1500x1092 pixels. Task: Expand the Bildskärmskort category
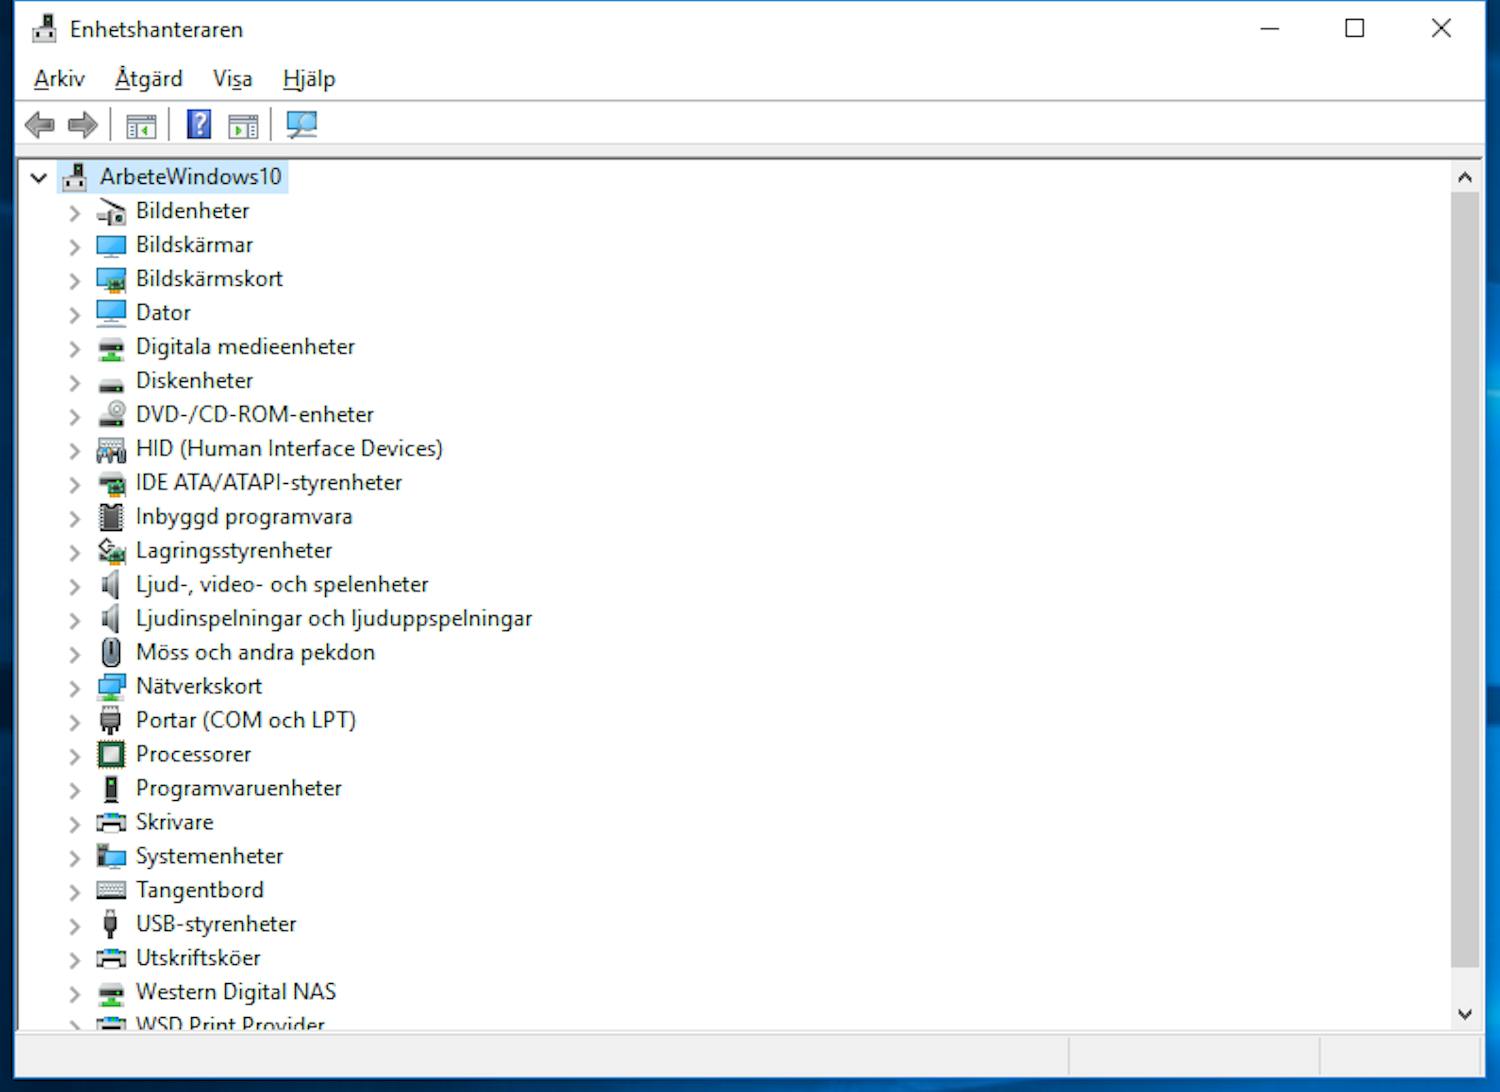(x=75, y=279)
